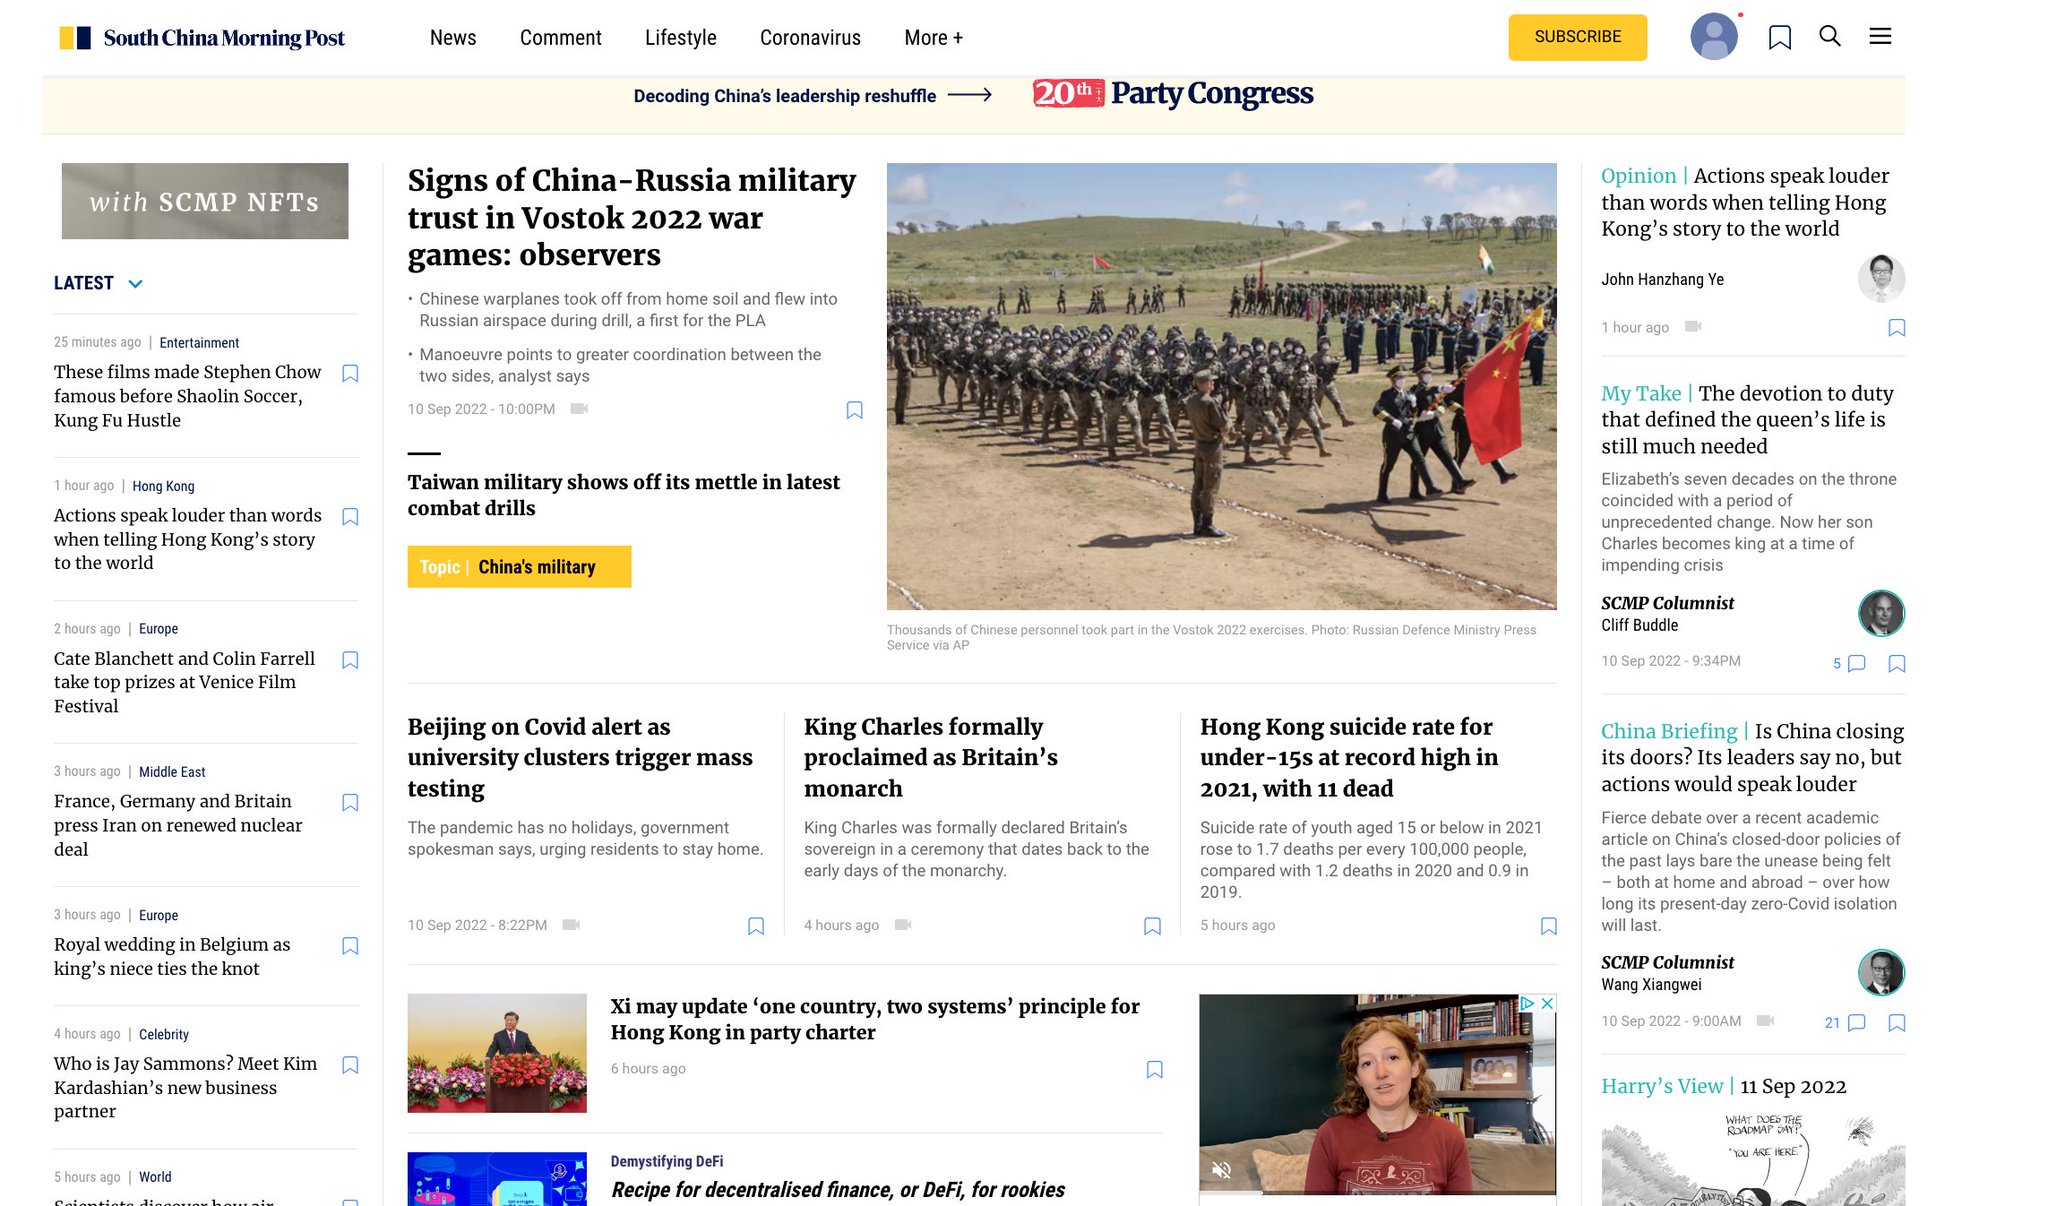Image resolution: width=2048 pixels, height=1206 pixels.
Task: Open the Demystifying DeFi label
Action: (667, 1161)
